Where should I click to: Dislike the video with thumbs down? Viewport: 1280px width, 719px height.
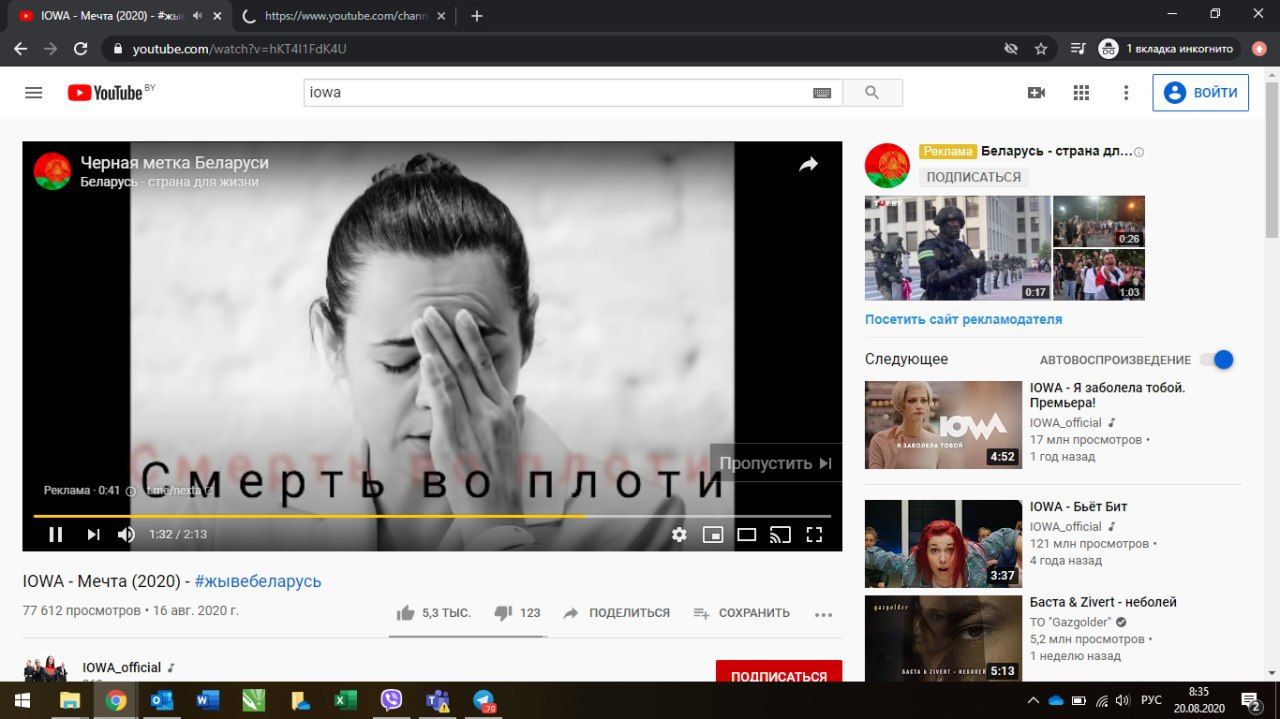(518, 613)
